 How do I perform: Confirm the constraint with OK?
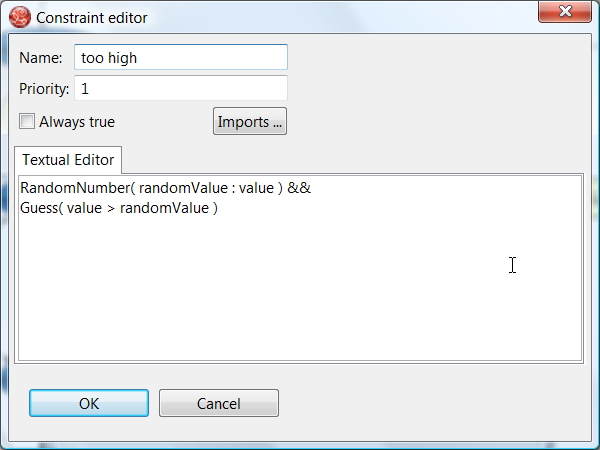point(89,404)
